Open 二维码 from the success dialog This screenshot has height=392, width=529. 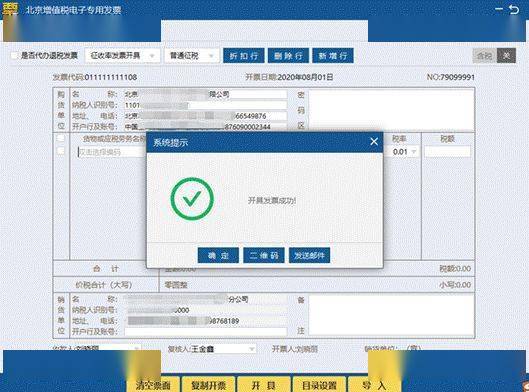264,255
